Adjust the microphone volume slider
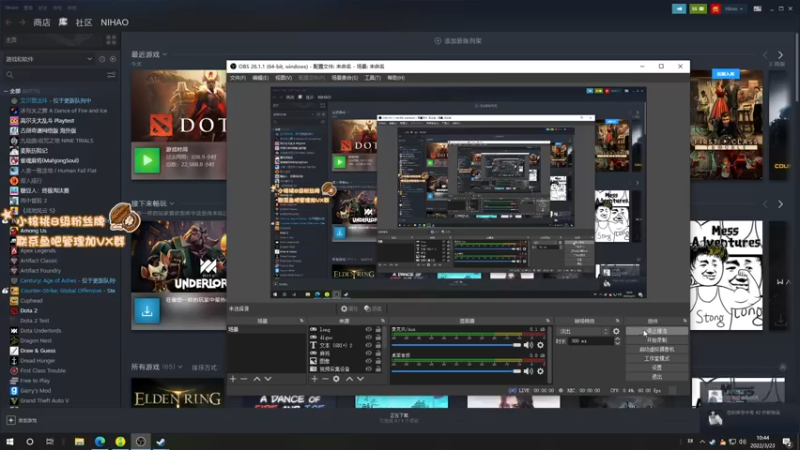This screenshot has height=450, width=800. pyautogui.click(x=456, y=345)
